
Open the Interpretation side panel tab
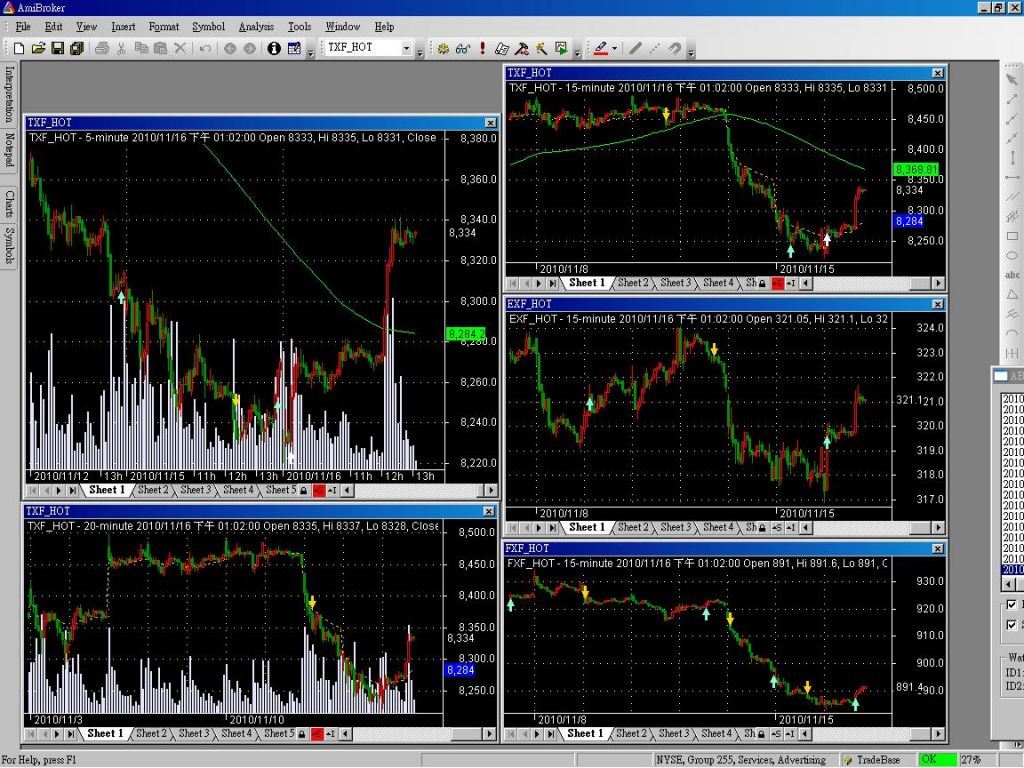[9, 94]
